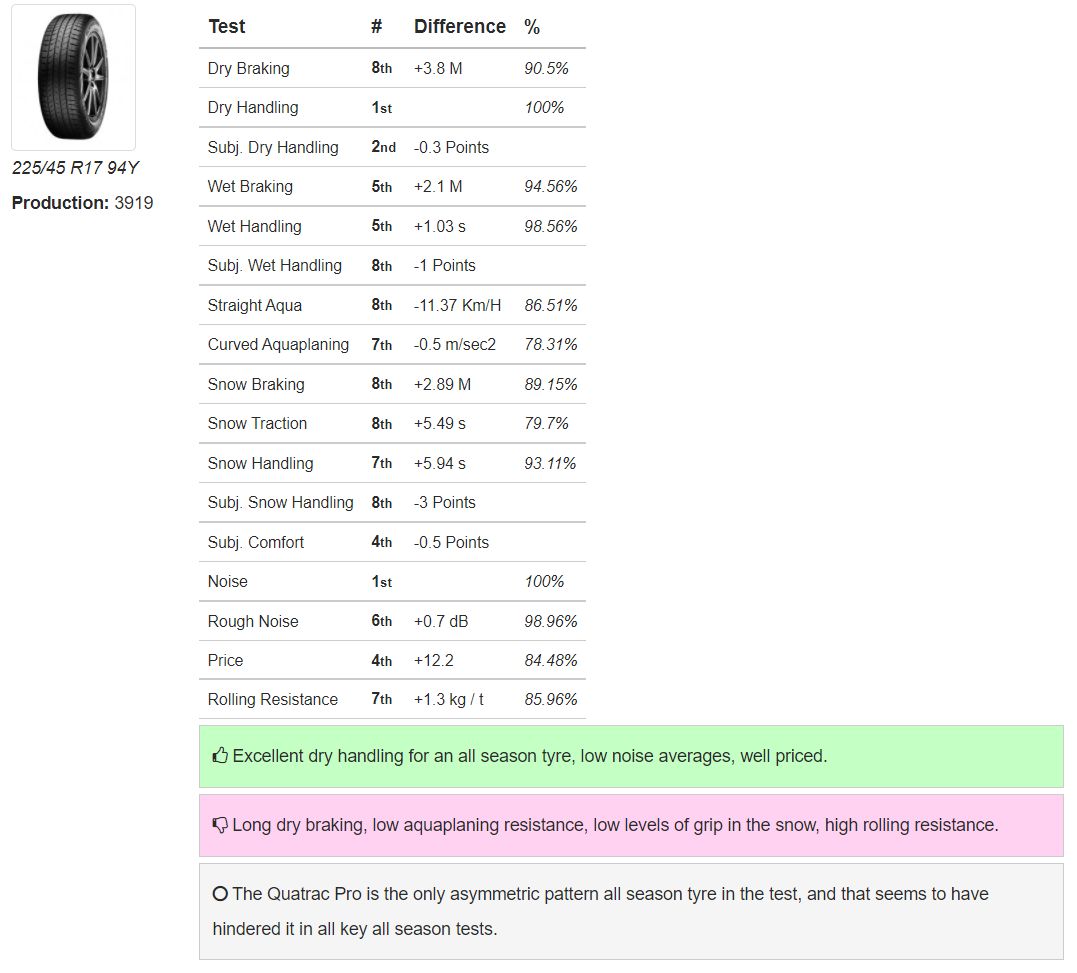Click the Quatrac Pro tyre thumbnail image
This screenshot has width=1077, height=973.
tap(73, 78)
